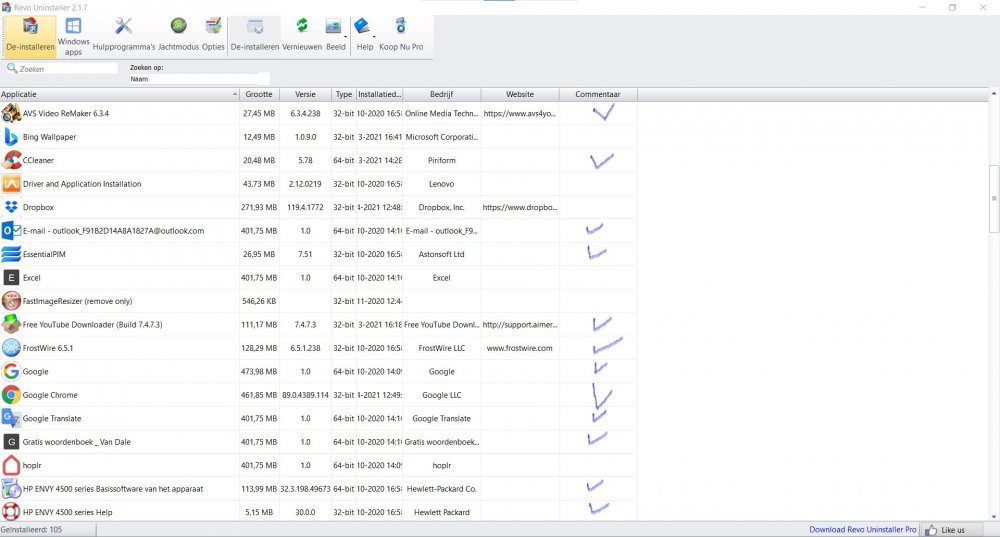This screenshot has height=537, width=1000.
Task: Select the Lenovo Driver and Application Installation icon
Action: pos(11,184)
